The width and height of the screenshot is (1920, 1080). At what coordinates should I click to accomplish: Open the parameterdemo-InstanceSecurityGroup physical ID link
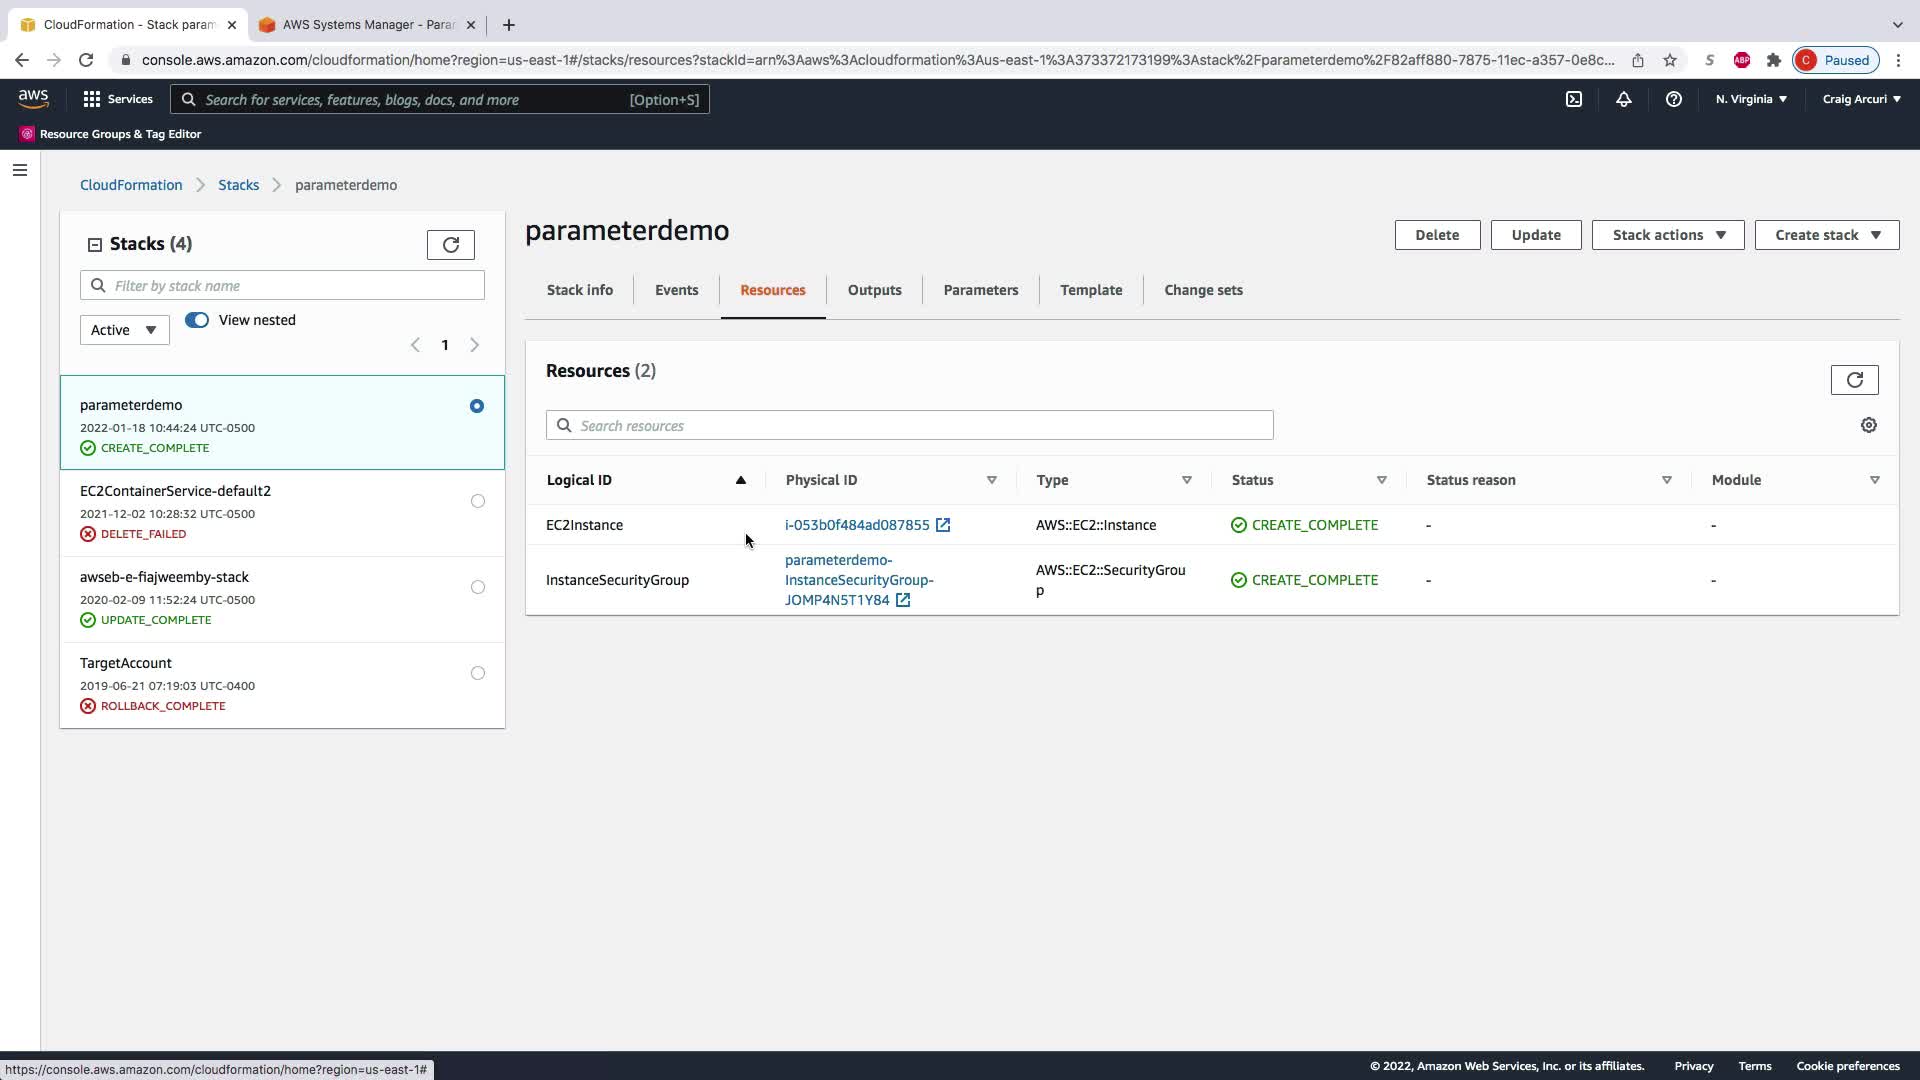pos(858,580)
